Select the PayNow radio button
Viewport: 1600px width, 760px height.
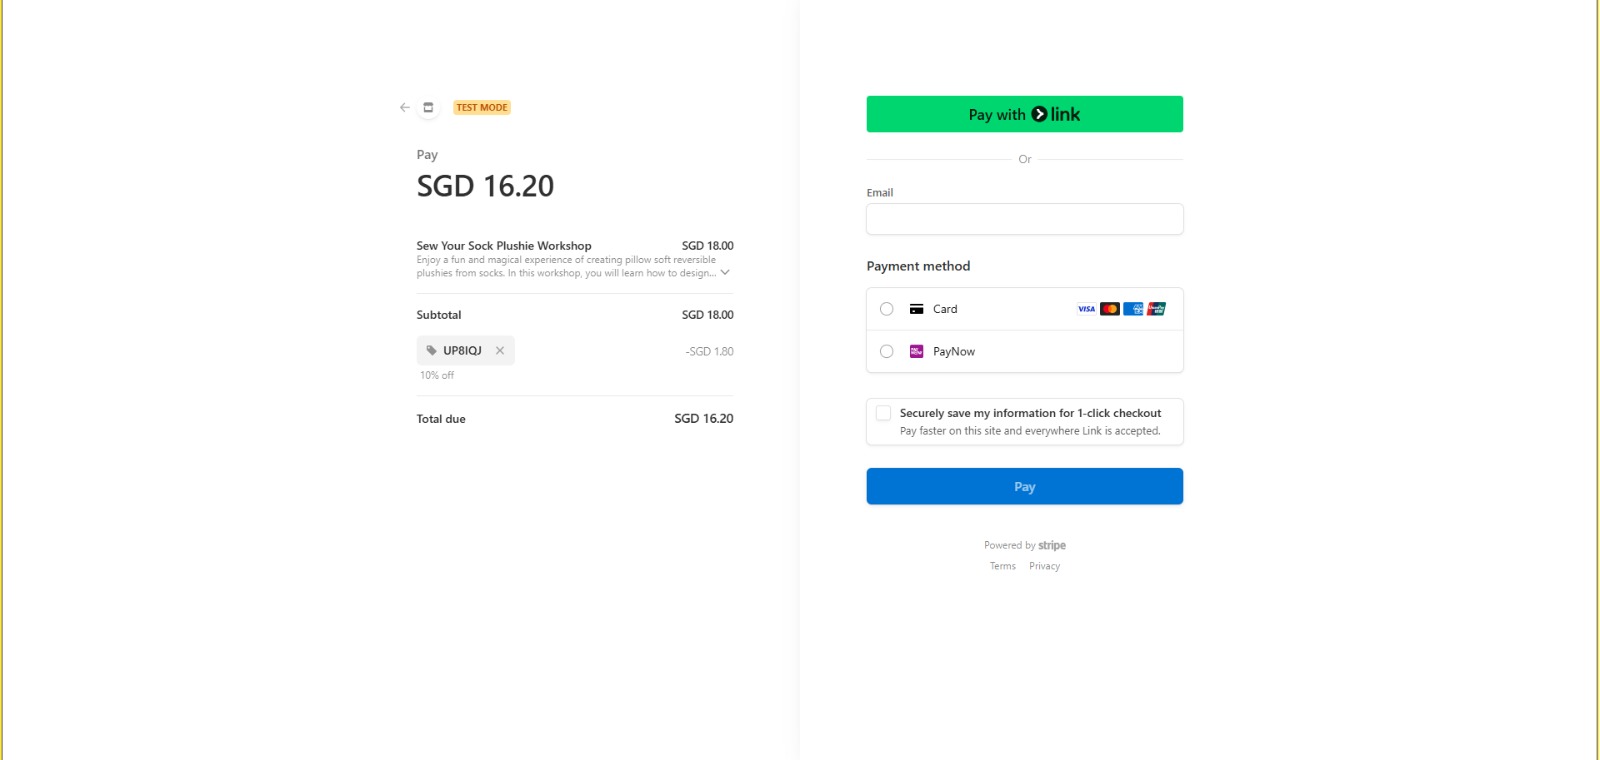[x=887, y=351]
